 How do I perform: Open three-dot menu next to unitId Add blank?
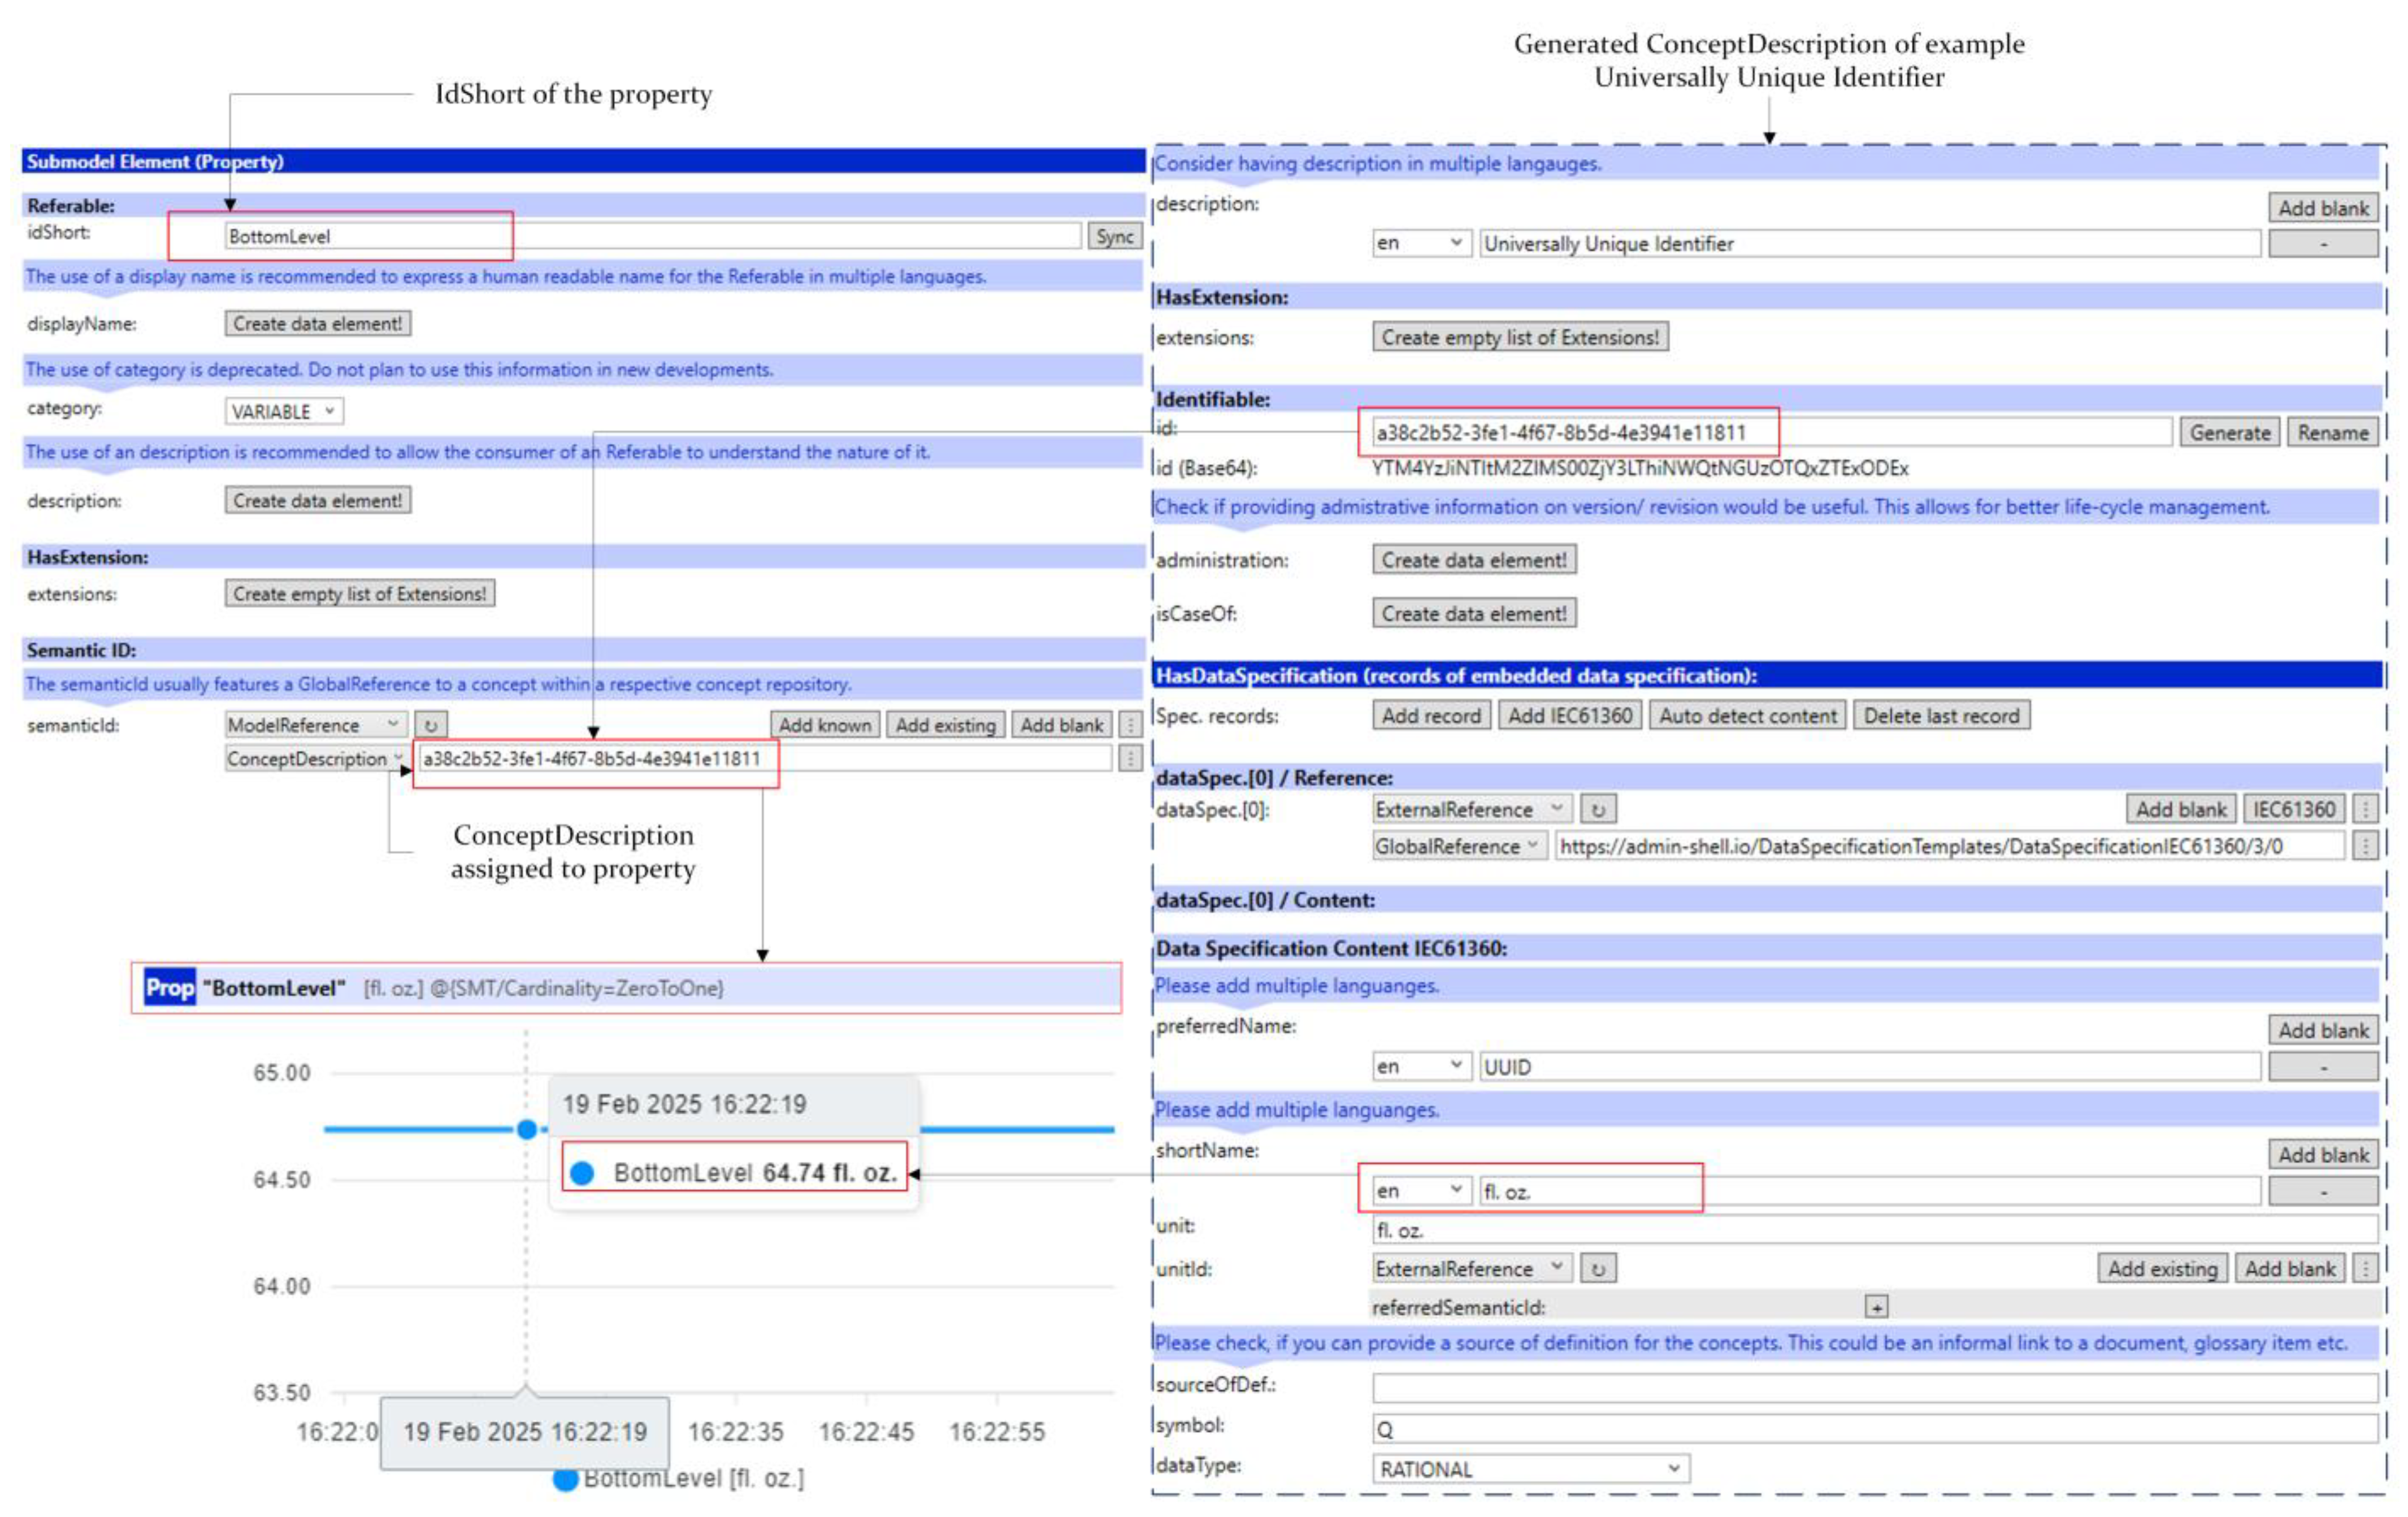pos(2365,1268)
